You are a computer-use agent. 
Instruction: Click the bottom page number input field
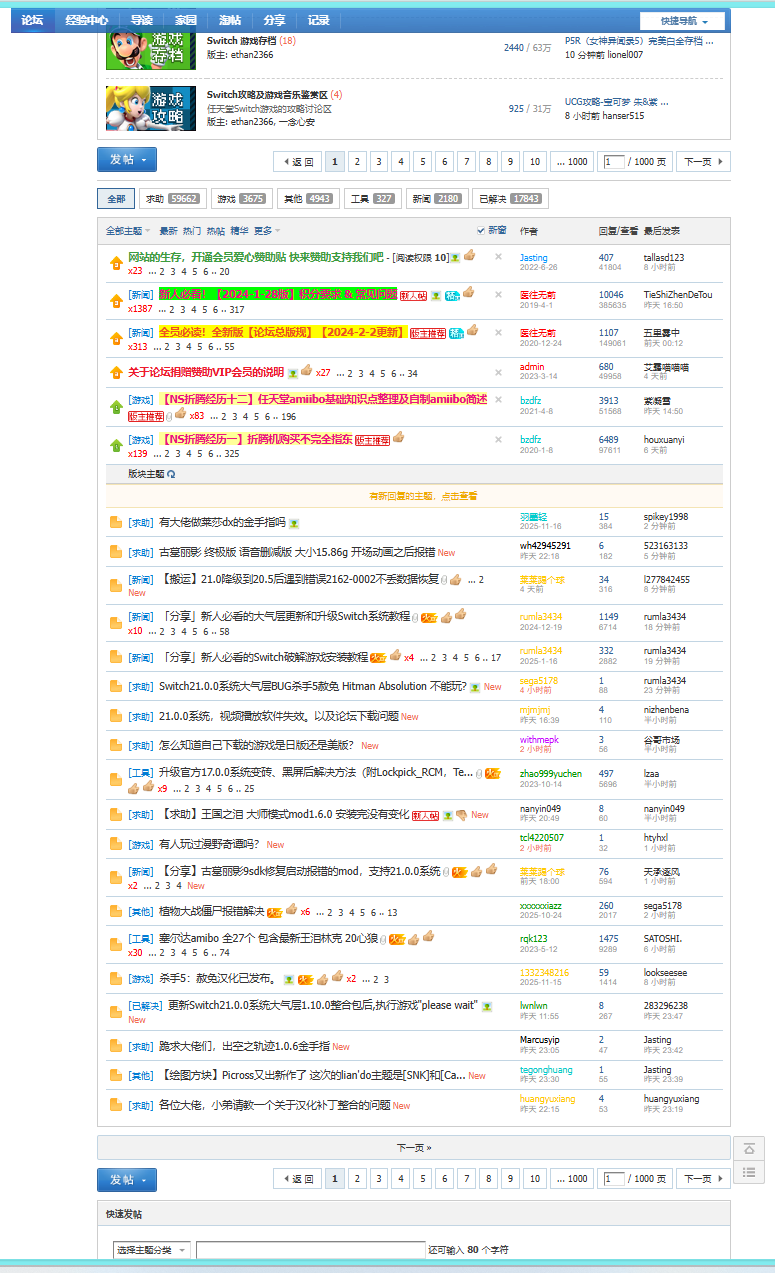614,1179
